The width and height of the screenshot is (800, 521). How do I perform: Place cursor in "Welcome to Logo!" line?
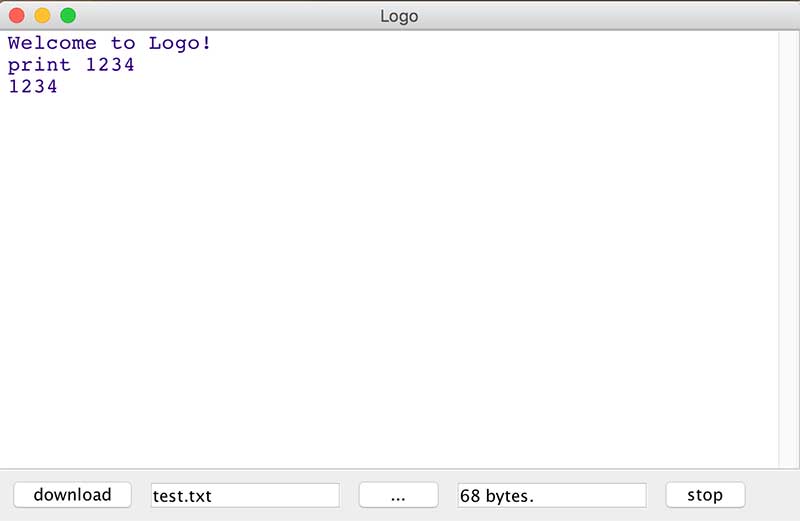109,43
